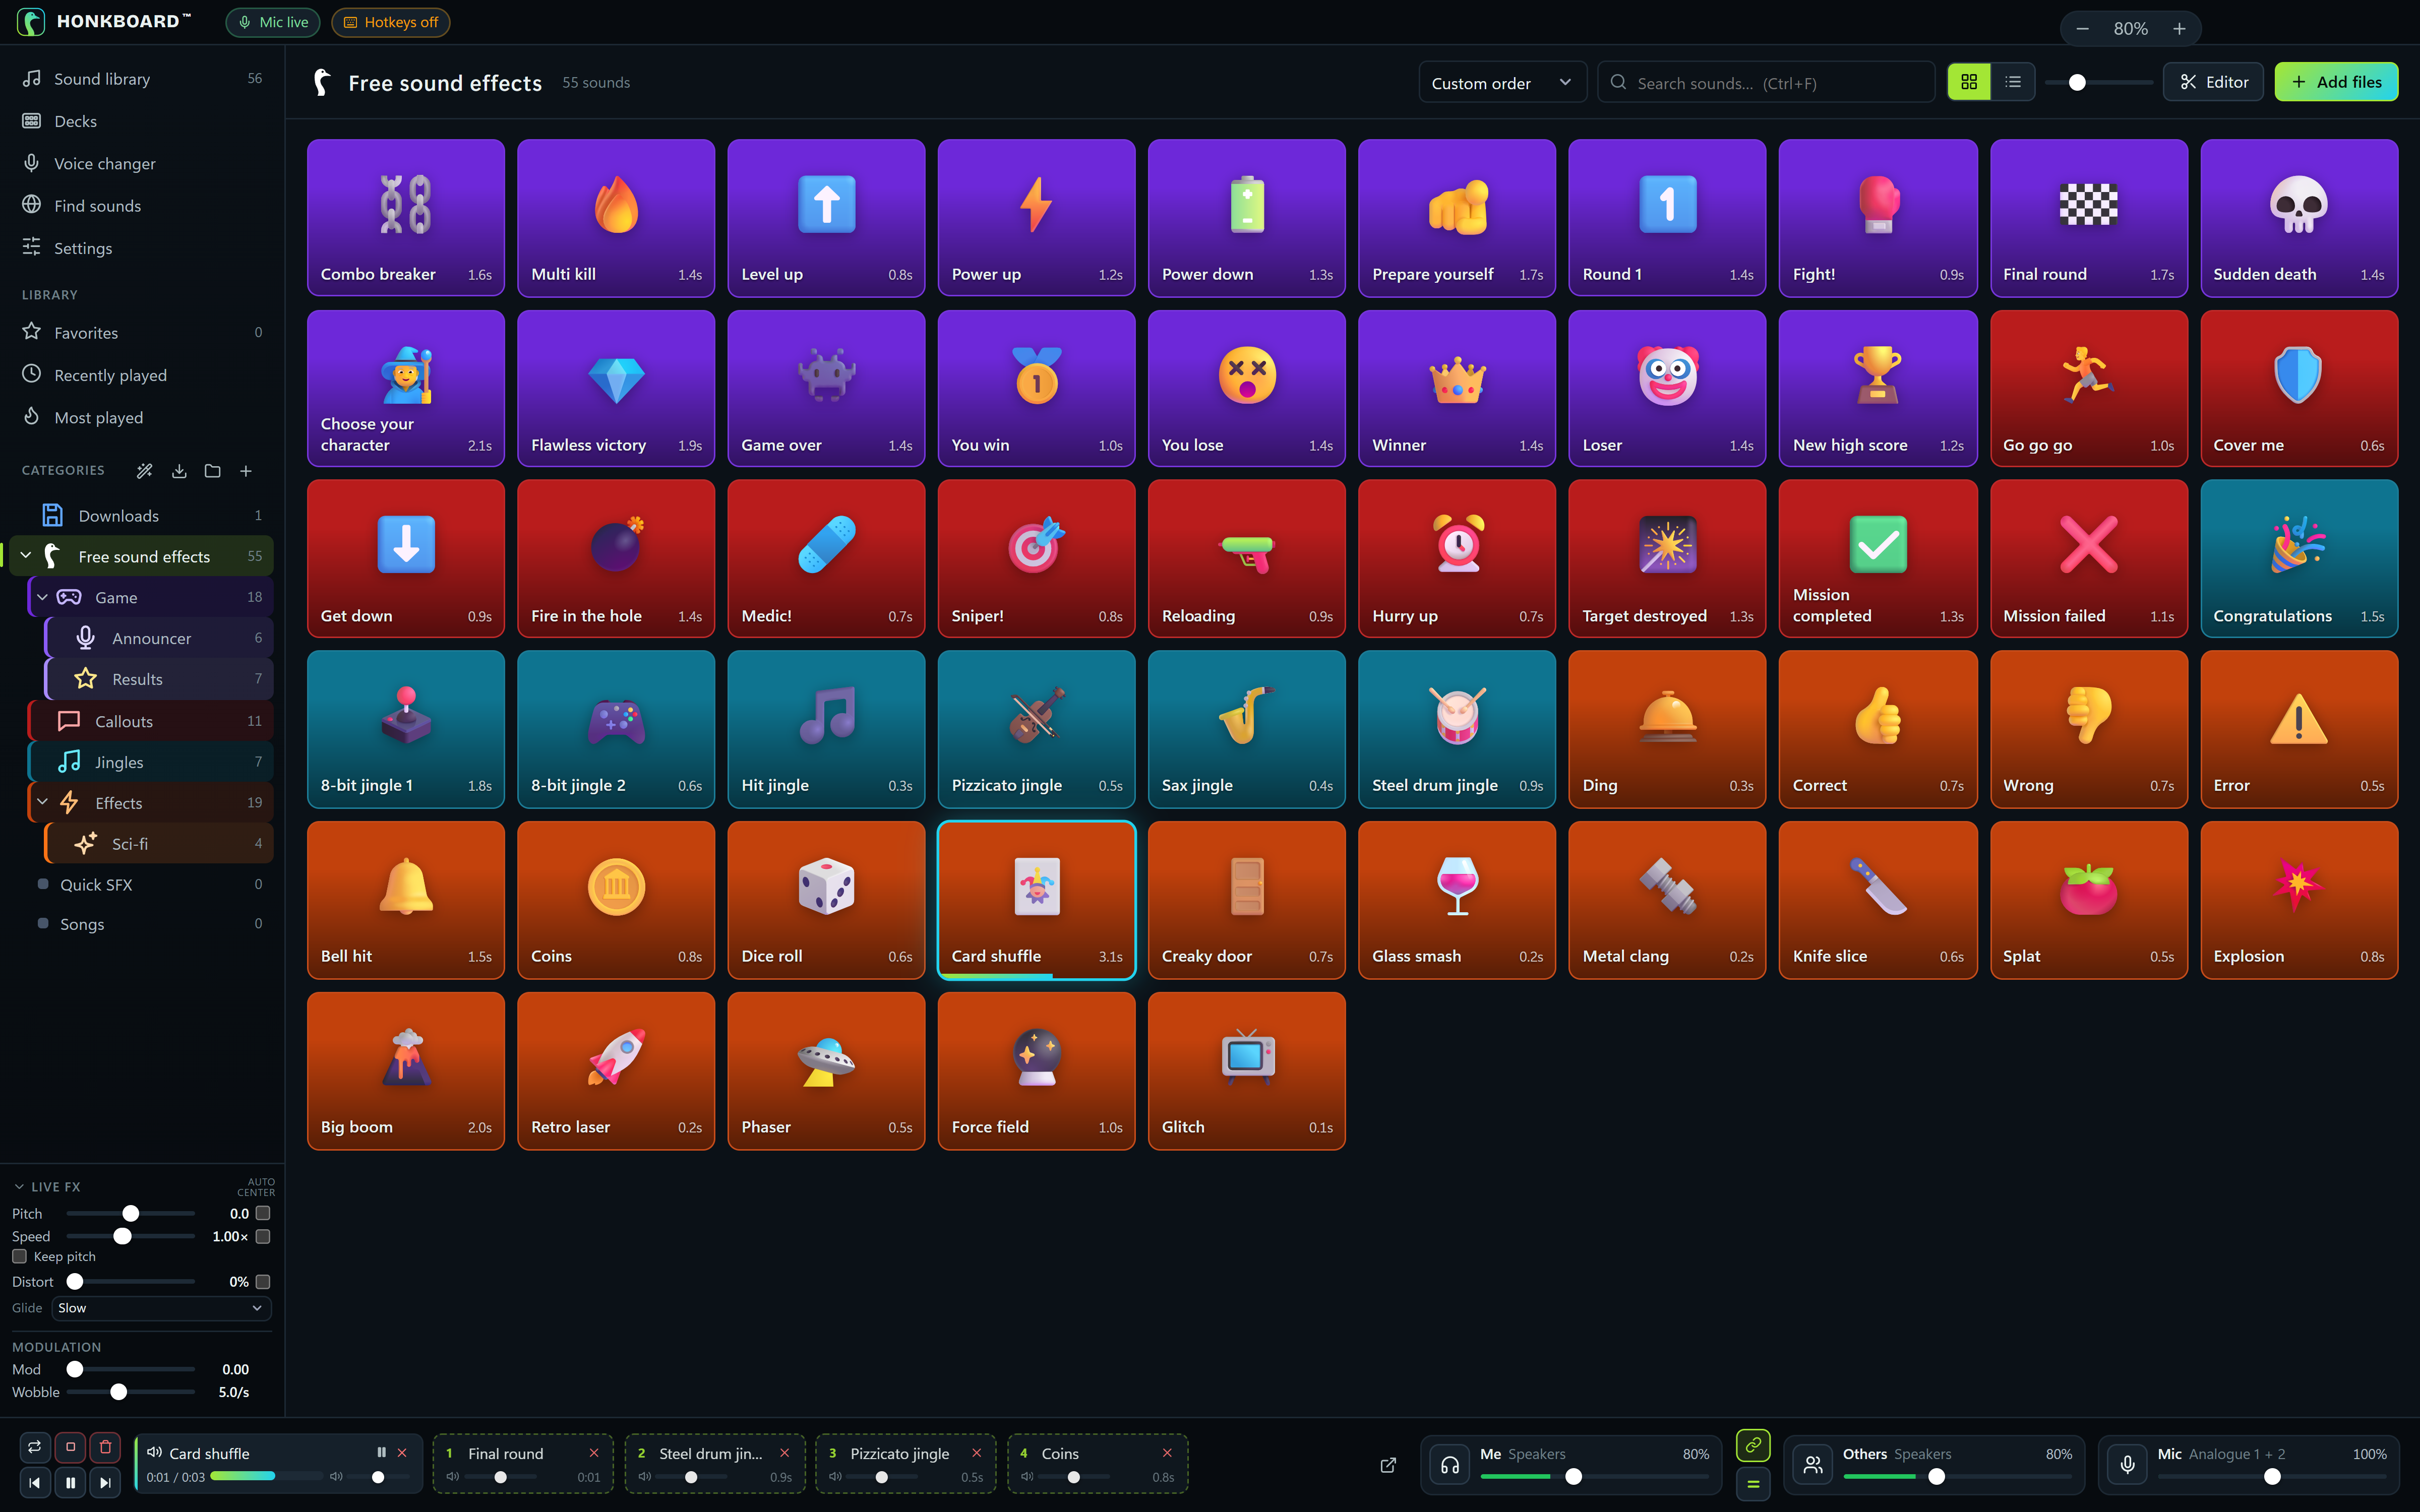2420x1512 pixels.
Task: Click the Wobble slider track
Action: (131, 1392)
